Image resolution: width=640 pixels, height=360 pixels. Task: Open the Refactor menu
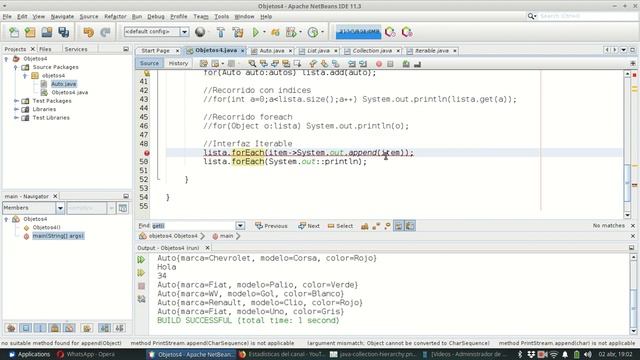(x=115, y=17)
